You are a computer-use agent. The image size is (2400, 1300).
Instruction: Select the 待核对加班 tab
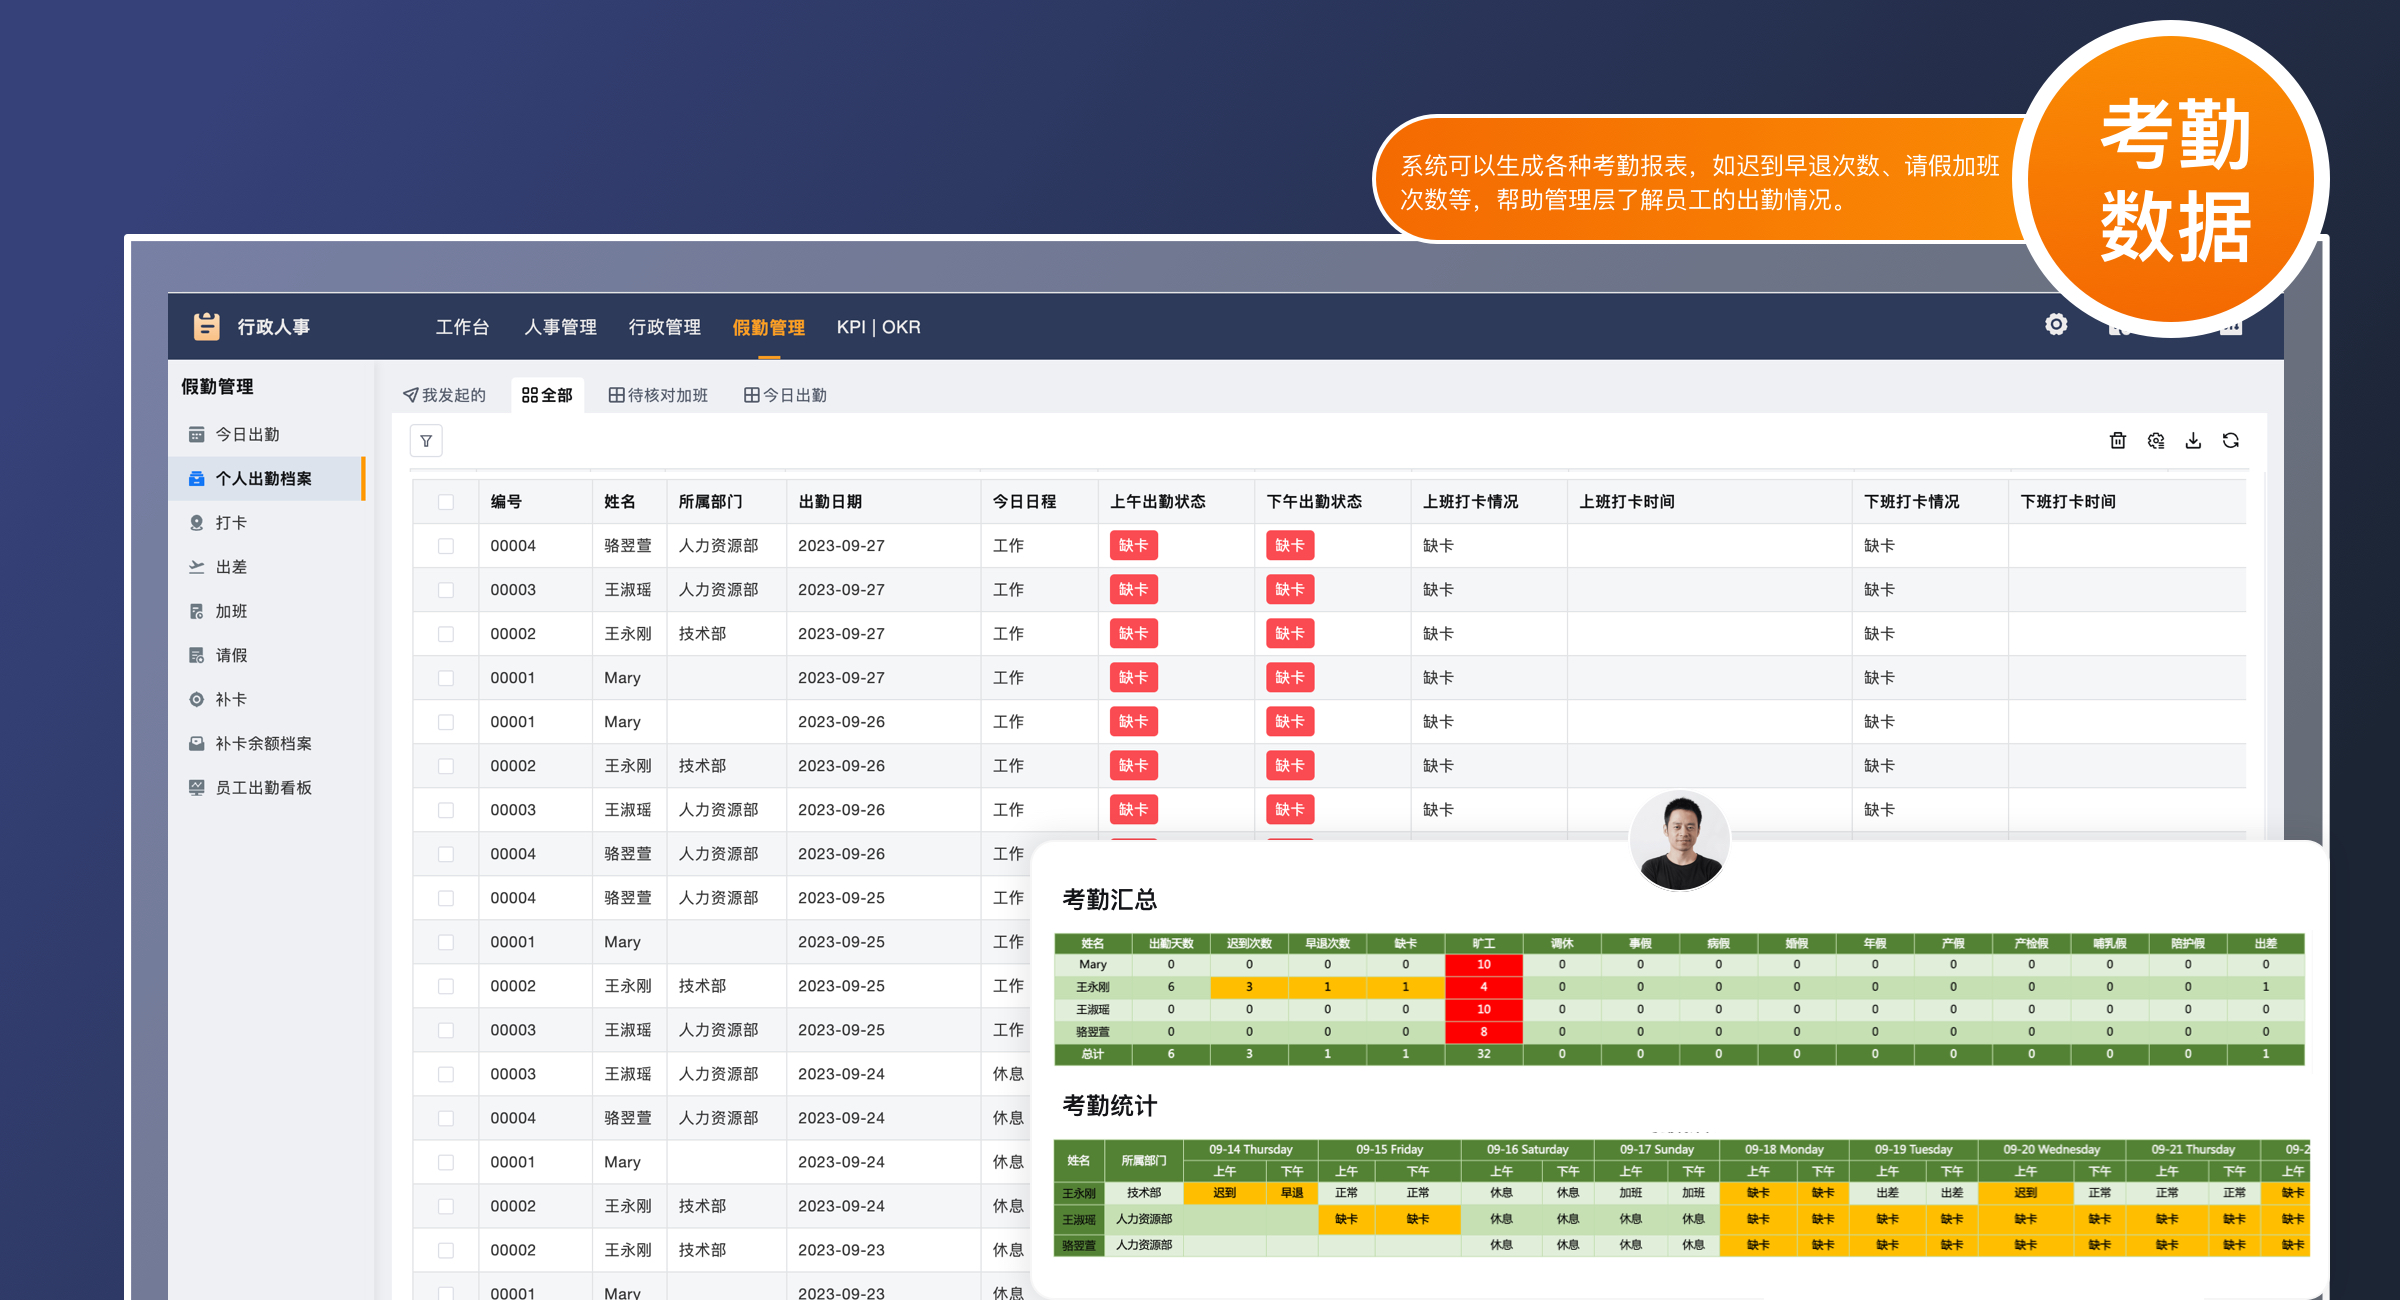(x=658, y=395)
